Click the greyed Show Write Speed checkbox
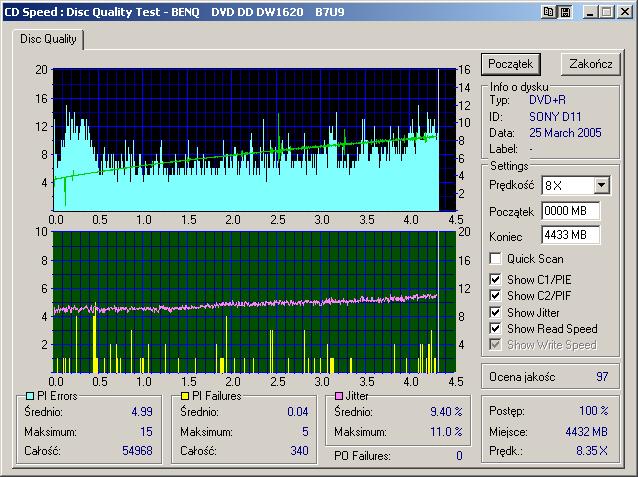Viewport: 638px width, 477px height. click(x=495, y=345)
